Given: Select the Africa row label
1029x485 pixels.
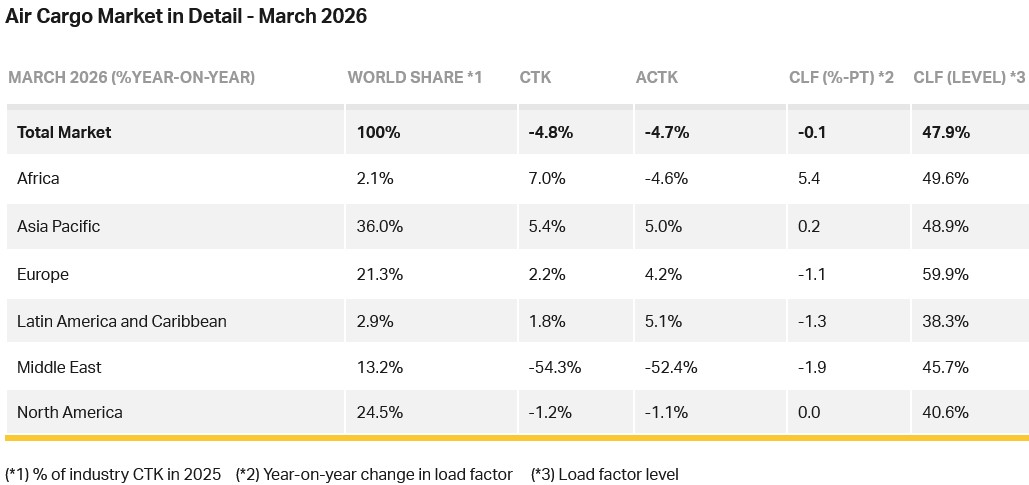Looking at the screenshot, I should (38, 178).
